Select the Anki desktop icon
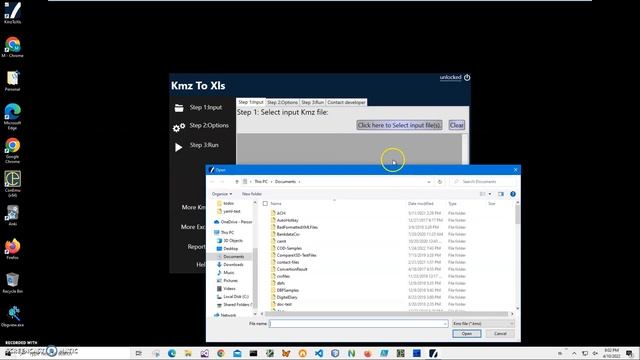 click(x=13, y=215)
